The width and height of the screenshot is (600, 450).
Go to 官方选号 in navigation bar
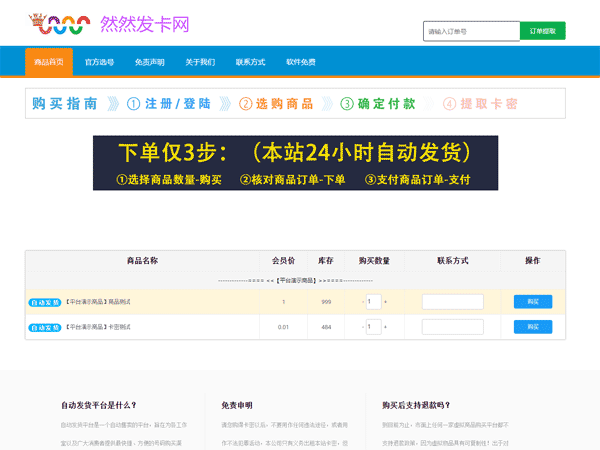(100, 62)
